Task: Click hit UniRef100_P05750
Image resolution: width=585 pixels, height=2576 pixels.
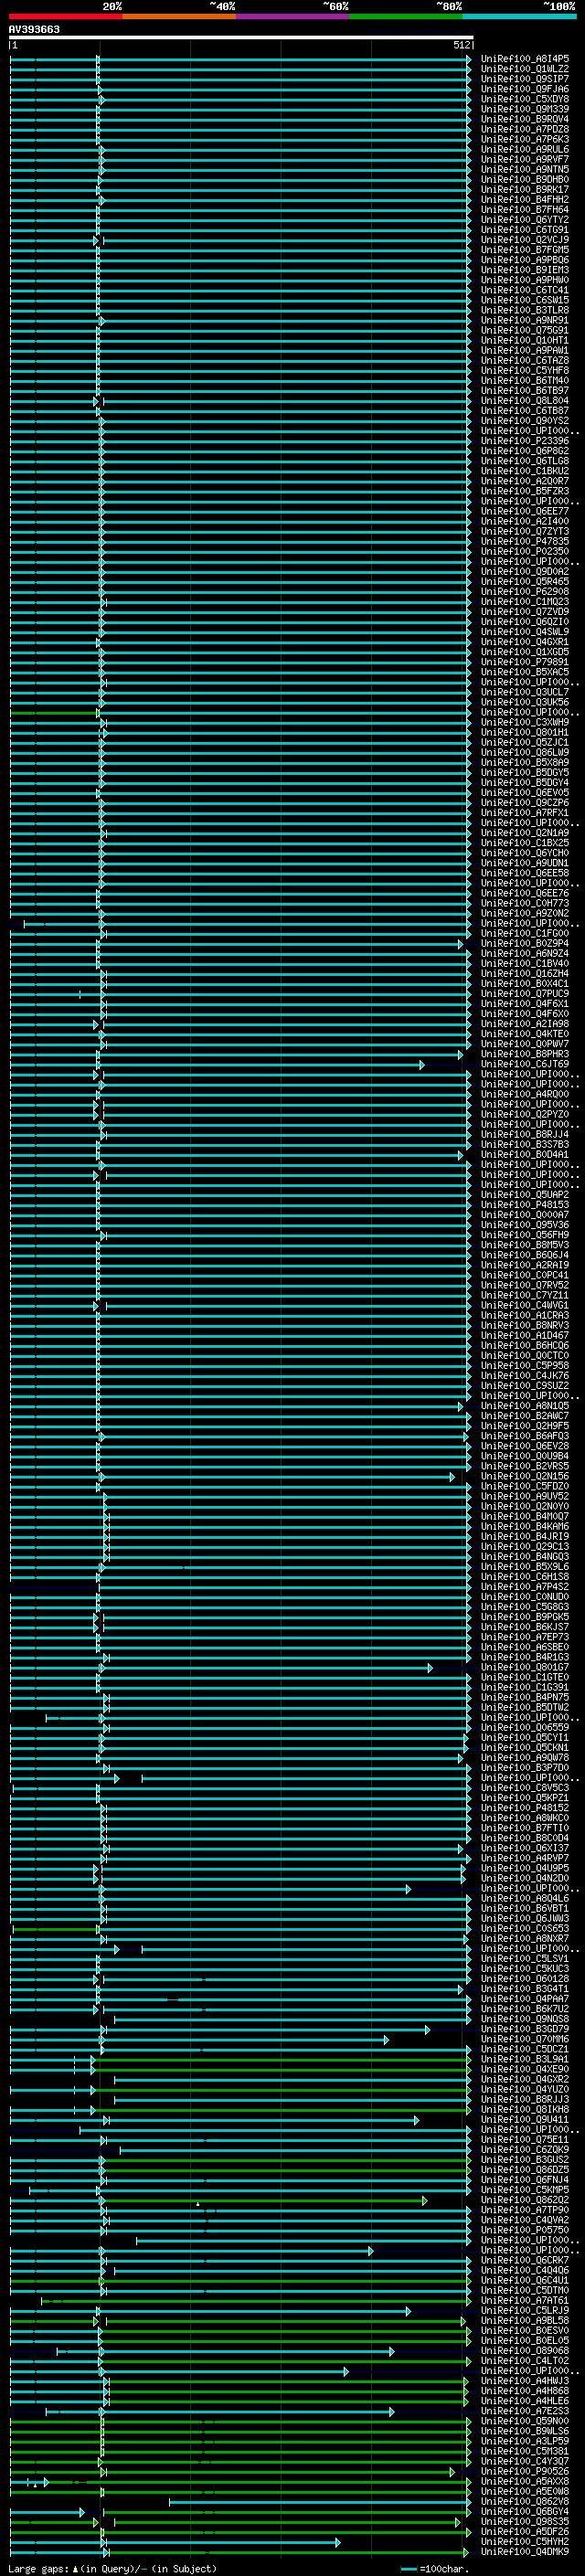Action: (x=525, y=2229)
